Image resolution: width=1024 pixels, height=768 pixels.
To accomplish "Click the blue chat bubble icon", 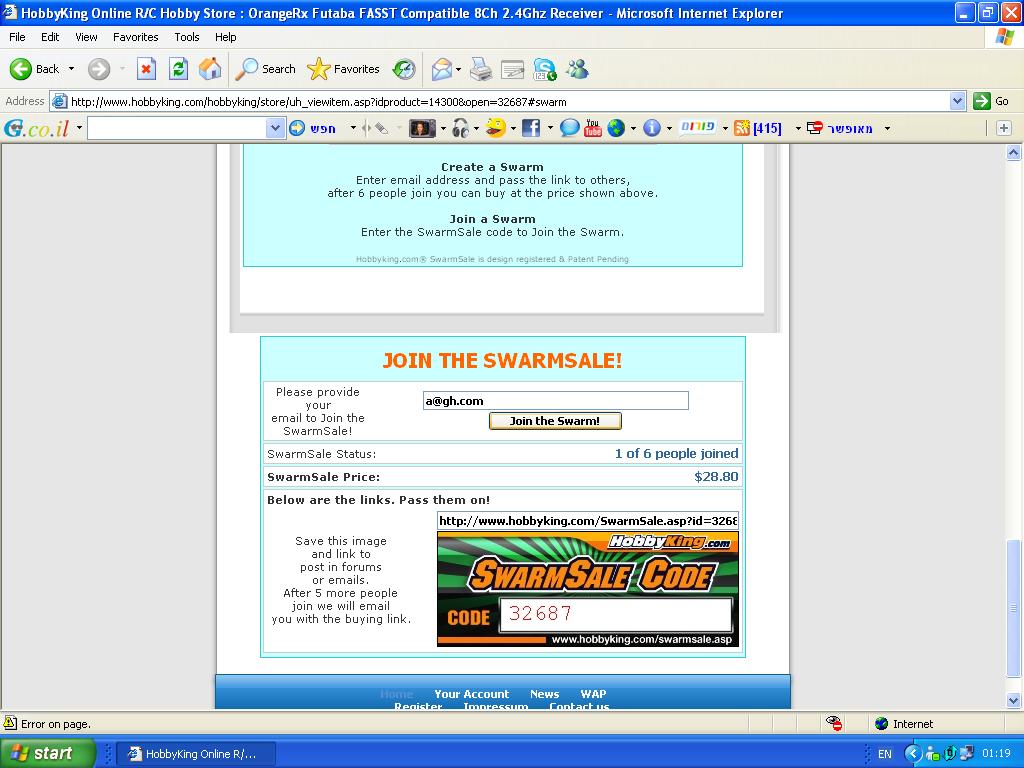I will click(569, 128).
